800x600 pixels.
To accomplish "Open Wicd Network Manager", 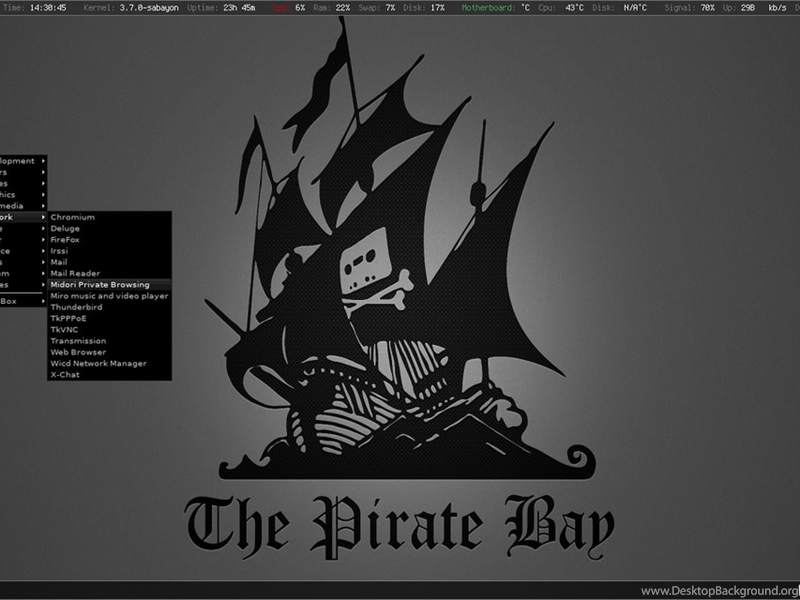I will [109, 363].
